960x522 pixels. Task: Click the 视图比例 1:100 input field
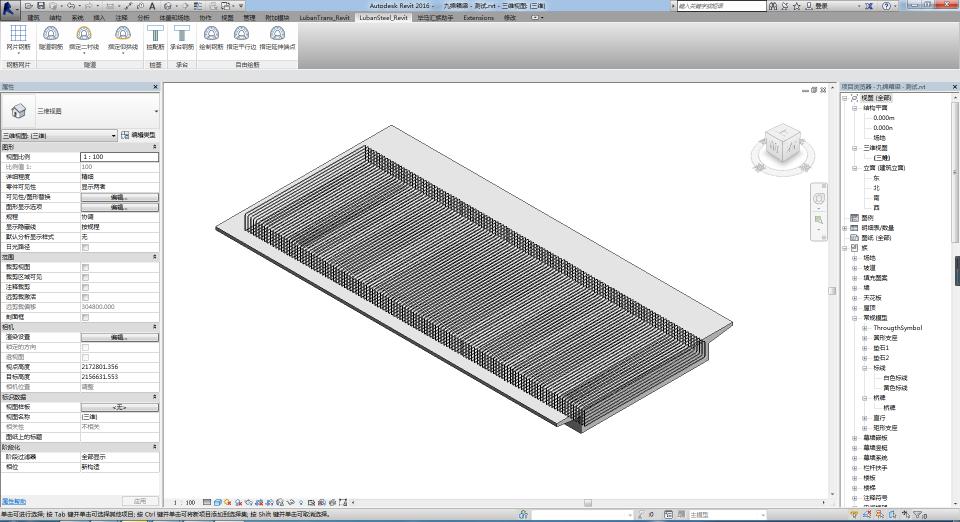(x=119, y=157)
